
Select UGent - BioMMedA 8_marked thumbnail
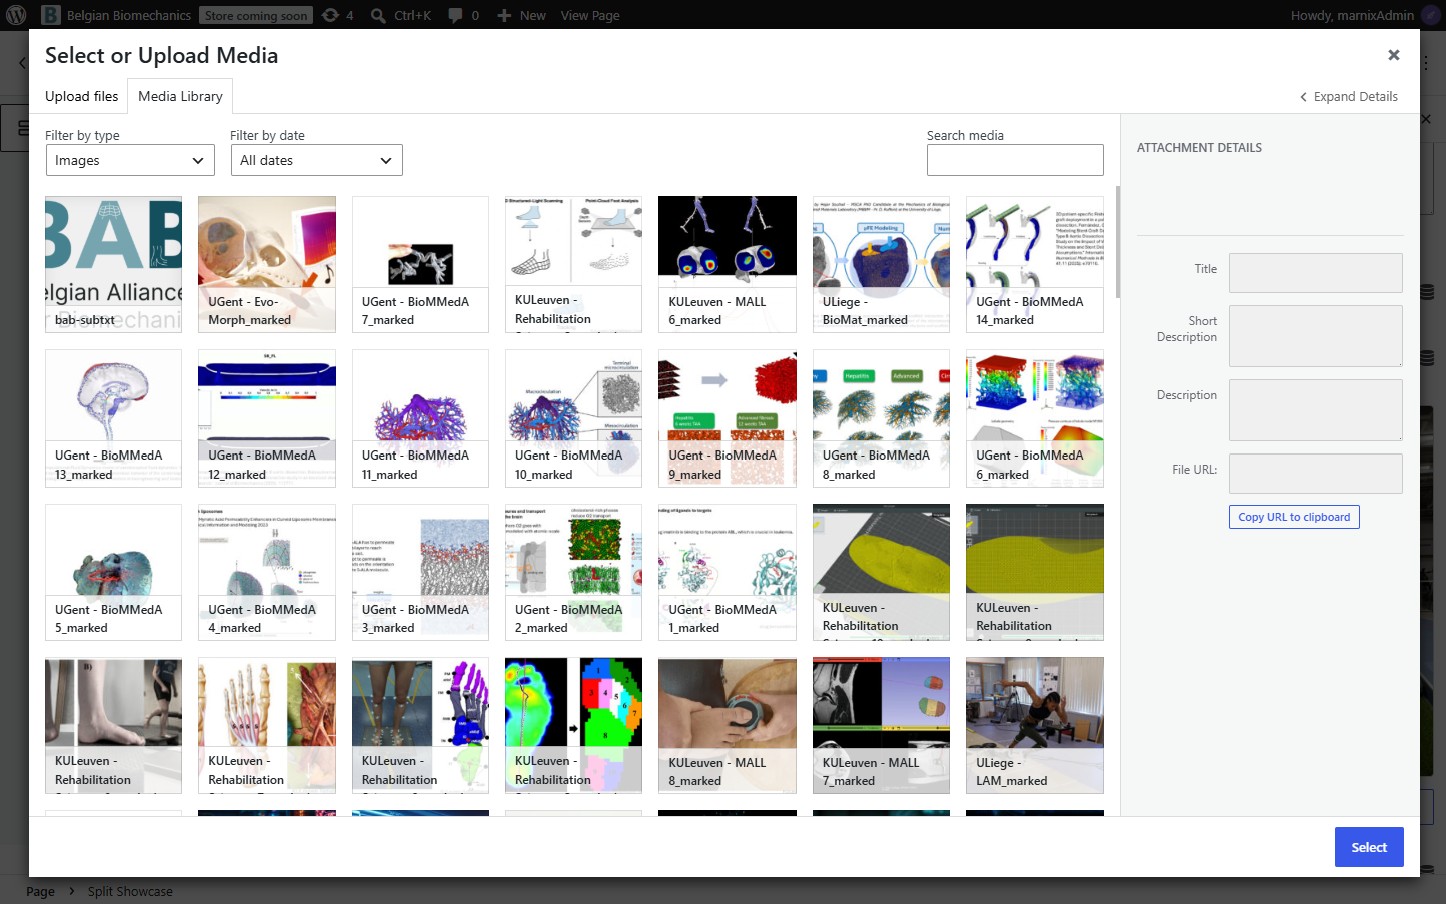(x=881, y=418)
